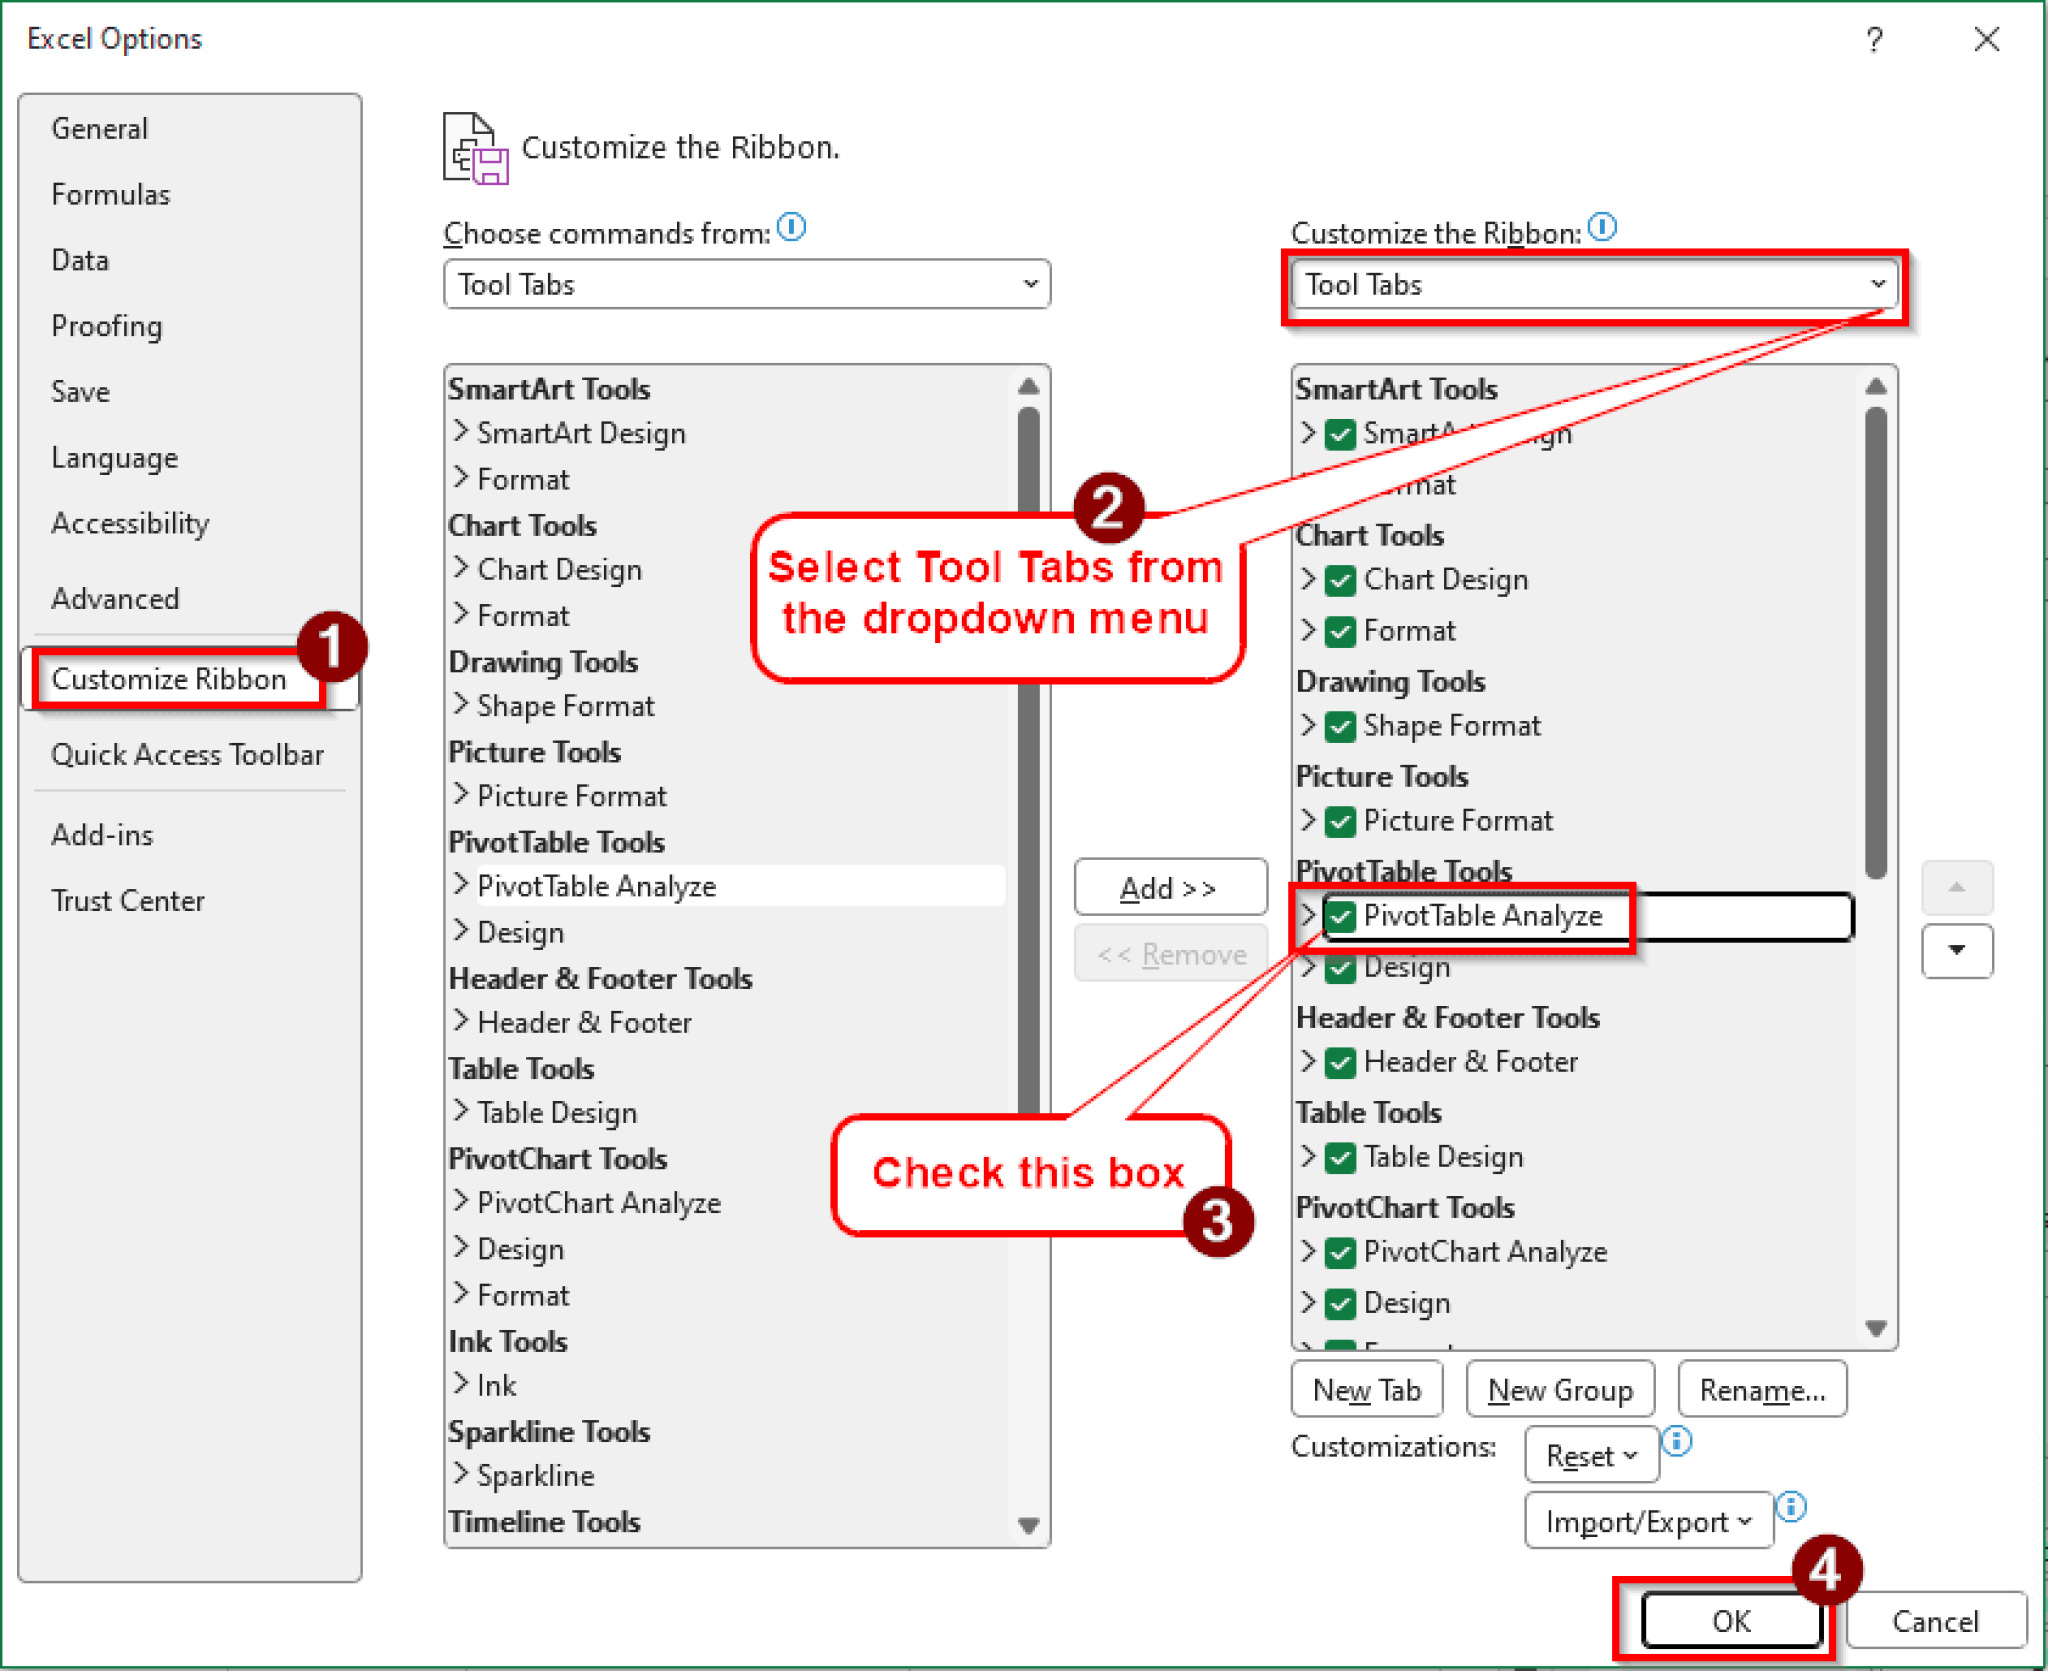
Task: Open the dialog Help question mark
Action: pos(1875,39)
